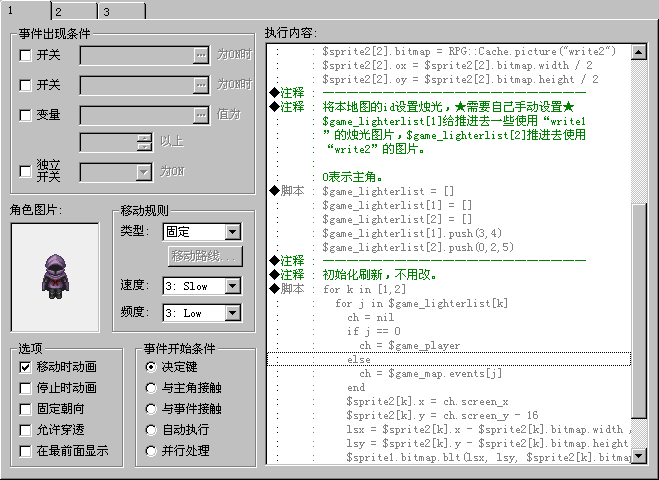659x480 pixels.
Task: Open the first switch selector ellipsis button
Action: (201, 55)
